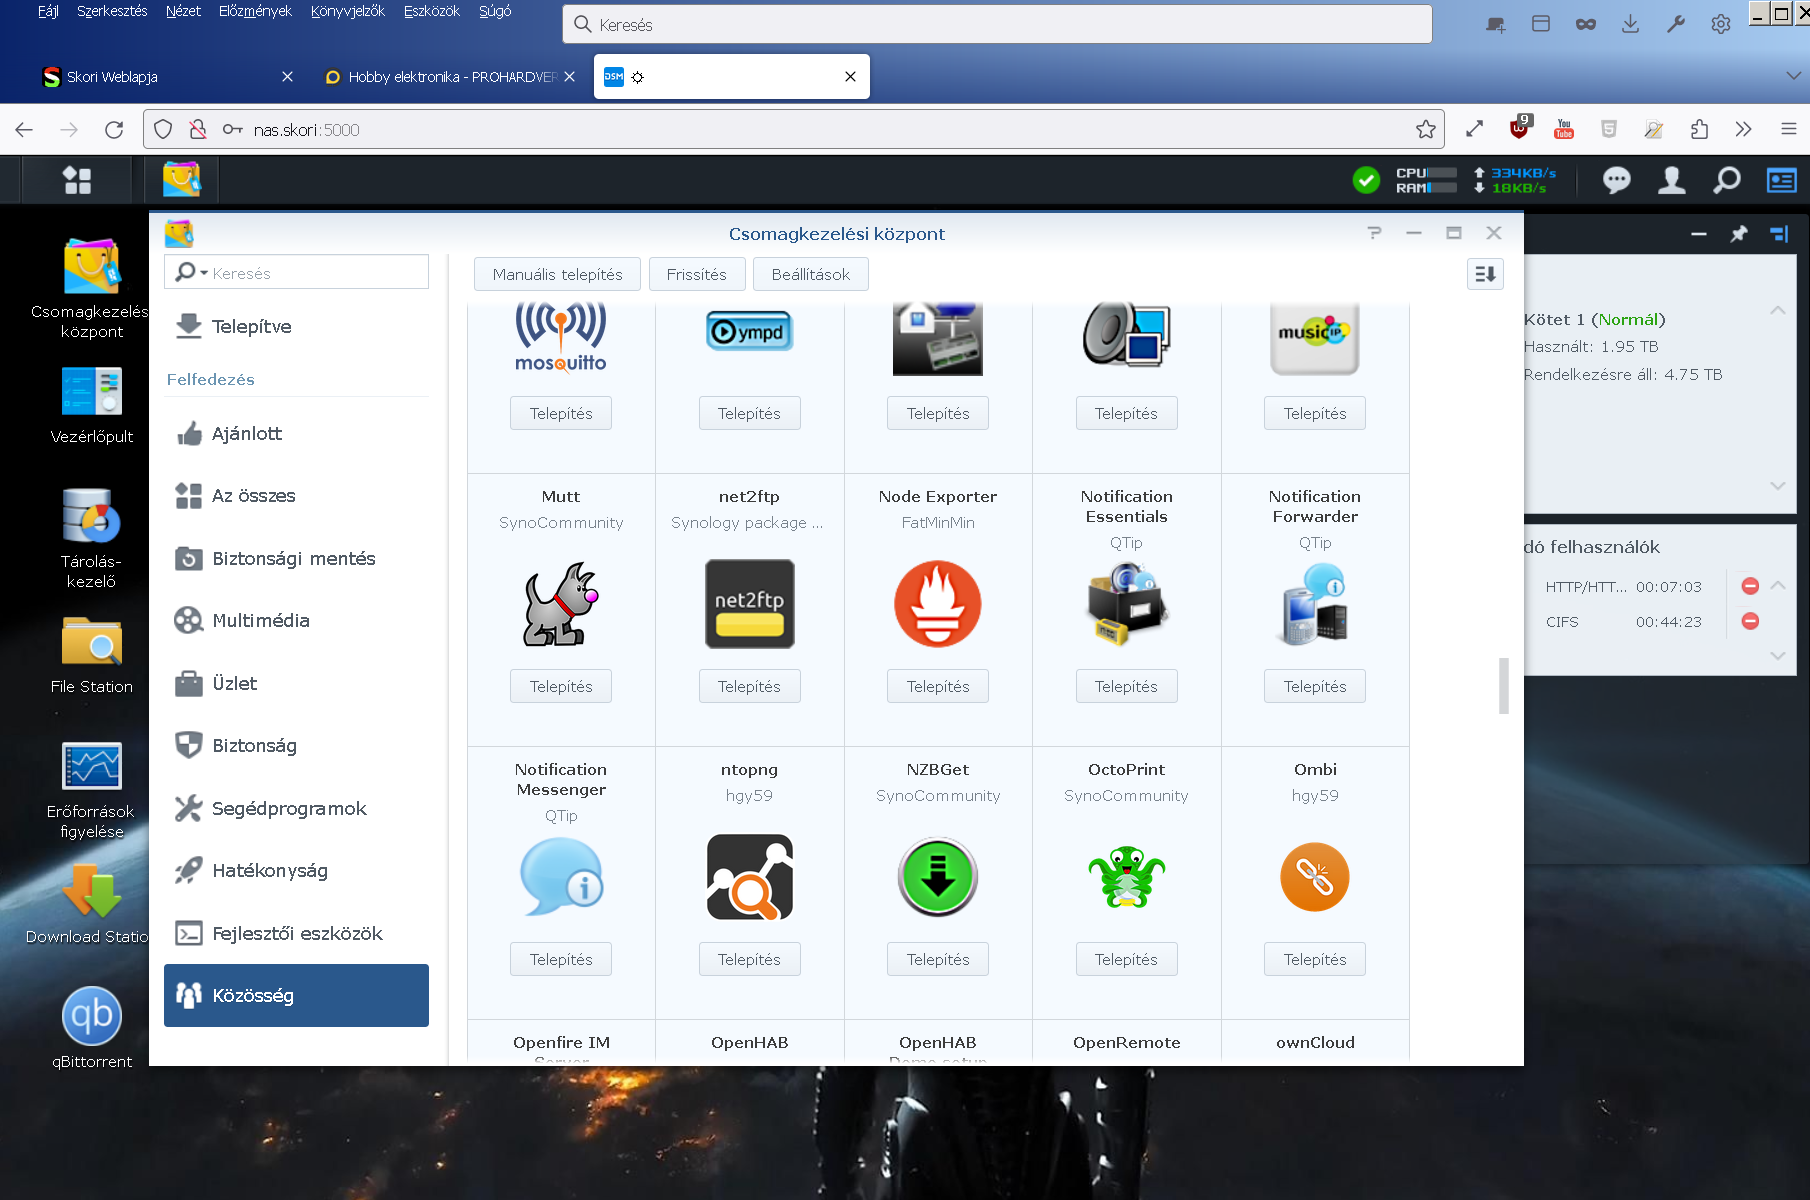Viewport: 1810px width, 1200px height.
Task: Toggle the DSM widgets panel icon
Action: (x=1781, y=180)
